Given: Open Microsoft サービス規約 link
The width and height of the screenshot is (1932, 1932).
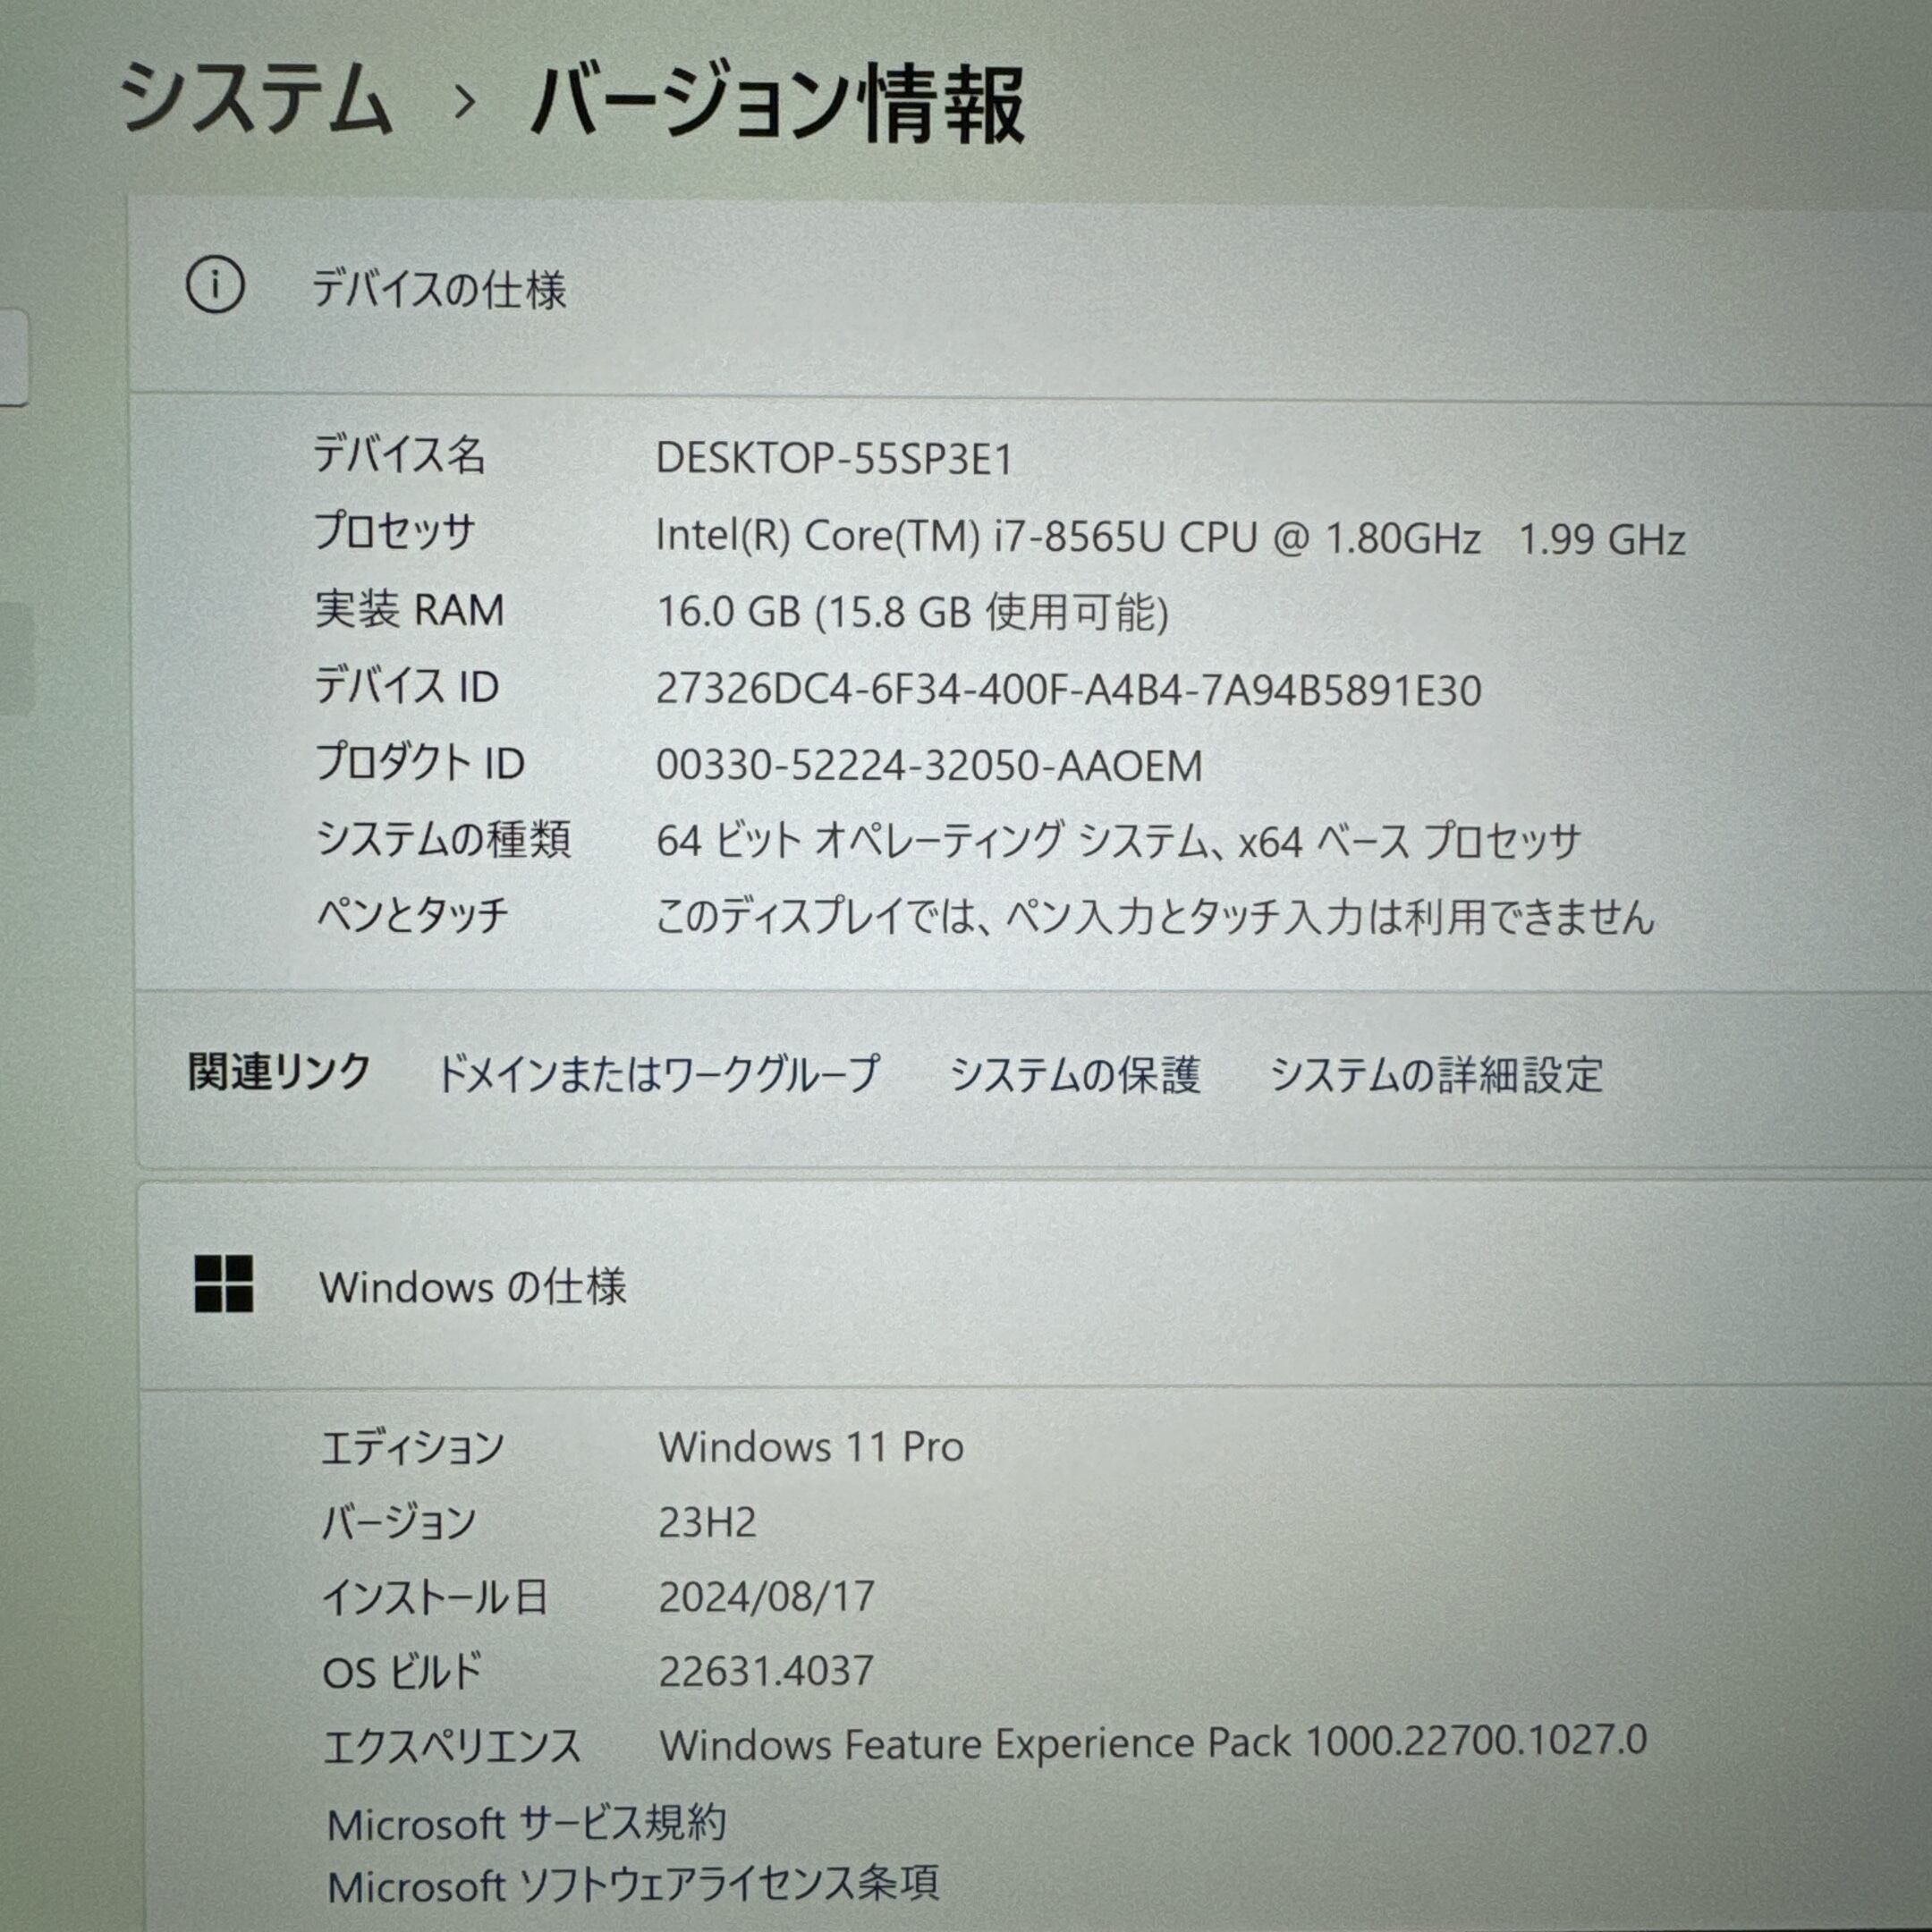Looking at the screenshot, I should click(526, 1823).
